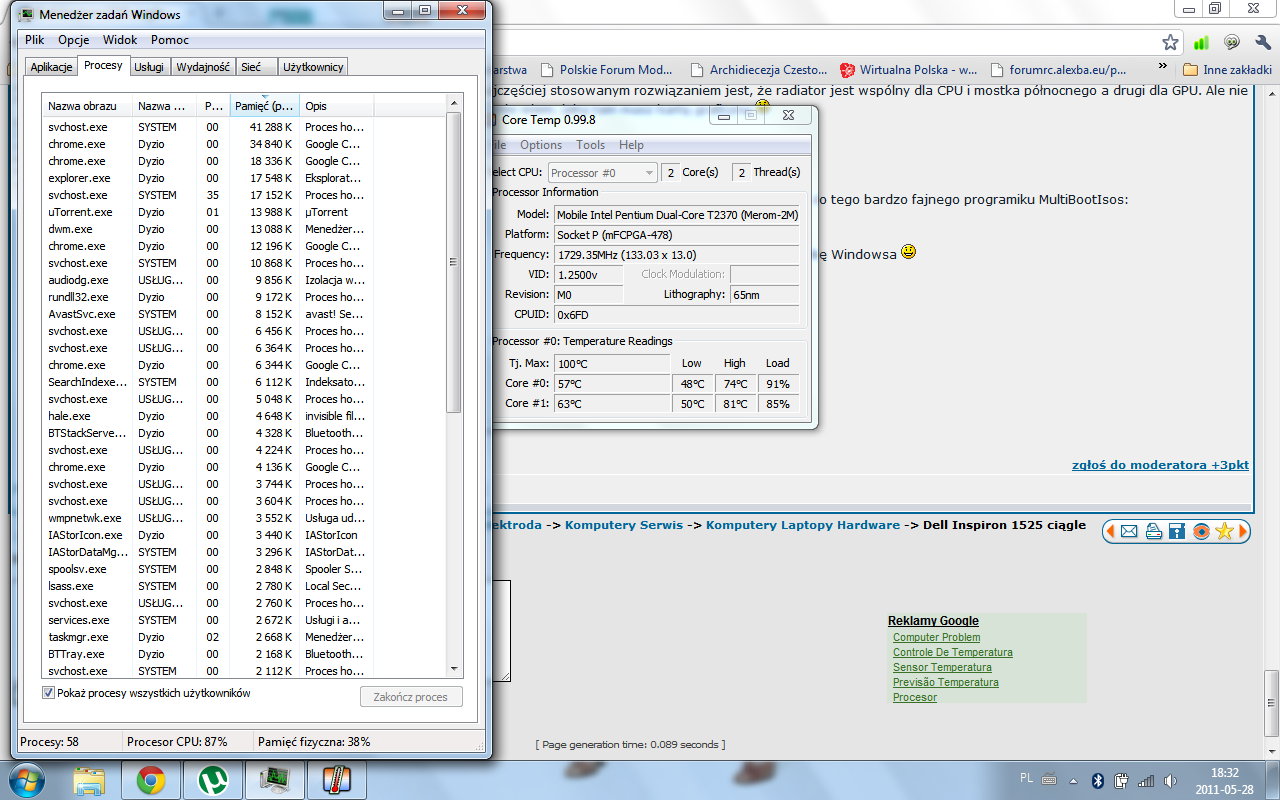Open the 'Komputery Laptopy Hardware' breadcrumb link

pyautogui.click(x=803, y=525)
